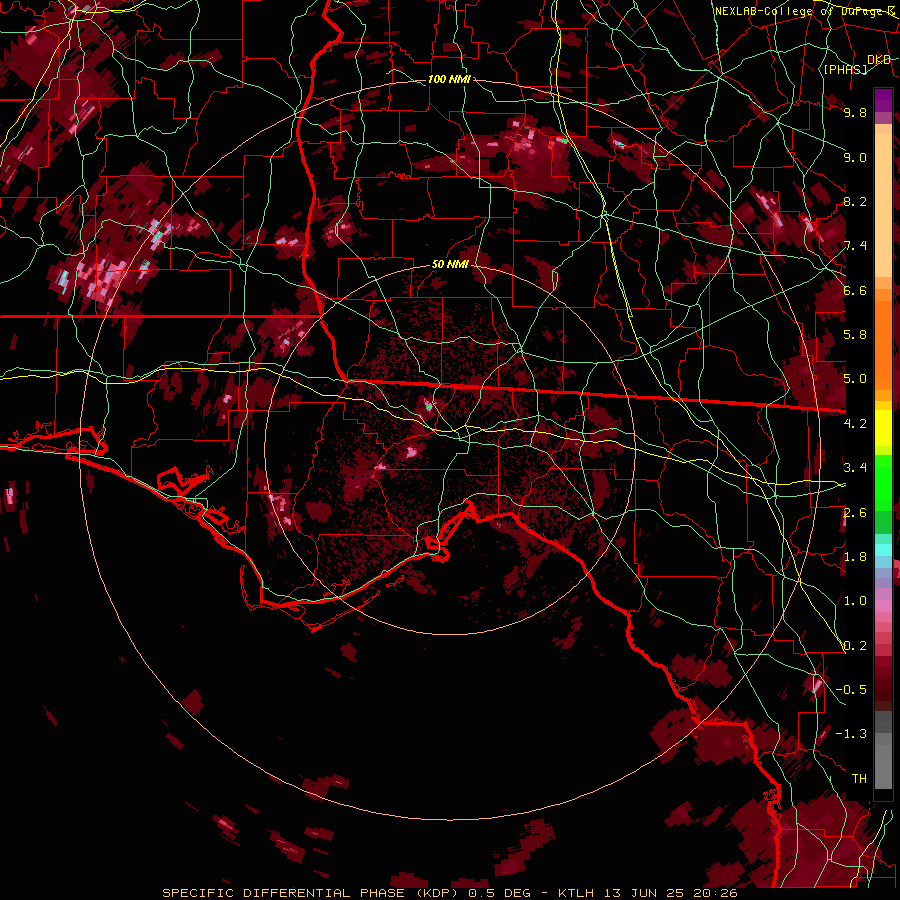Click the 1.8 value on the color scale

point(855,557)
